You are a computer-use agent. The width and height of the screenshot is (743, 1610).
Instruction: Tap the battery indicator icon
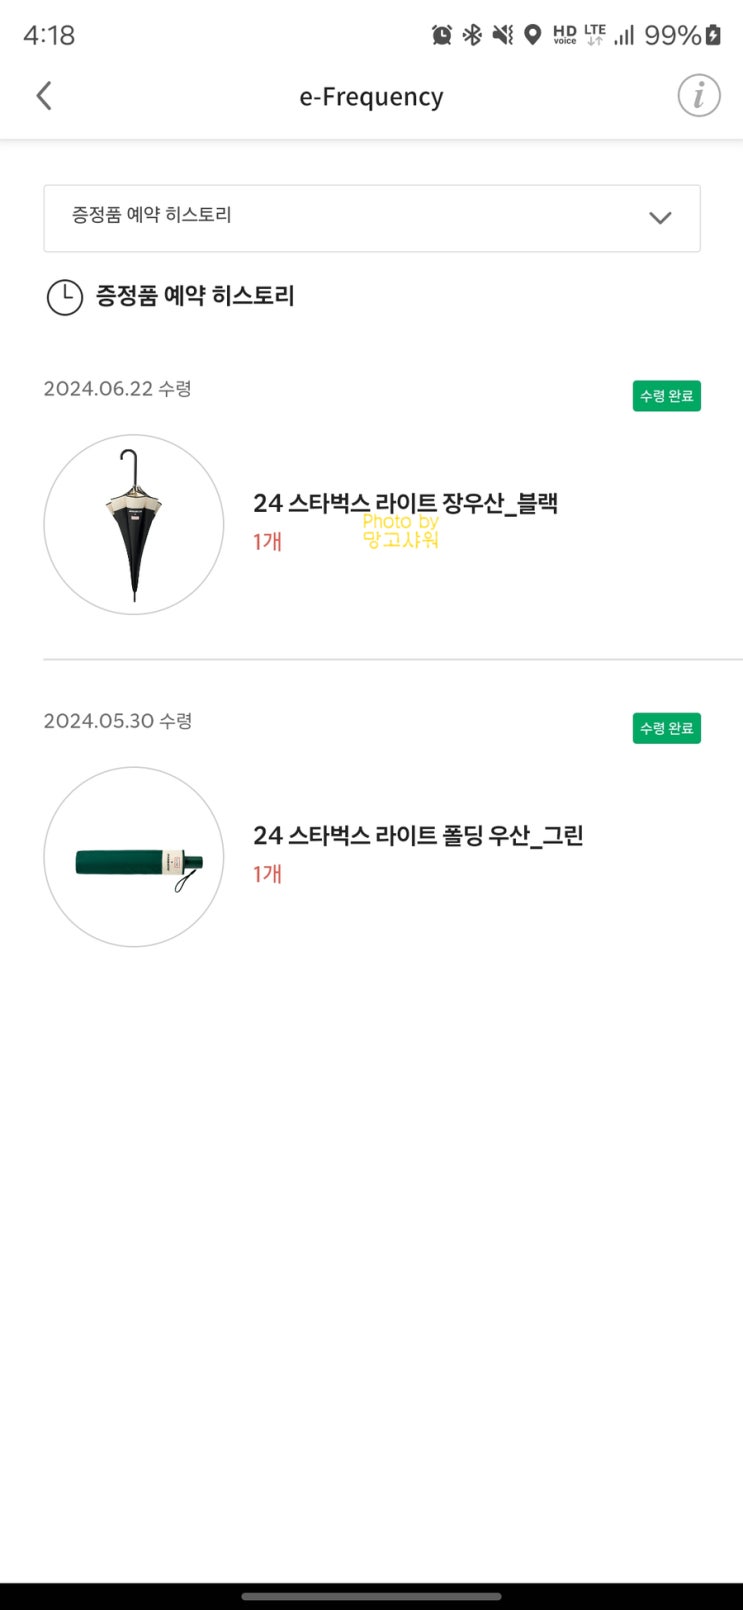[x=713, y=35]
